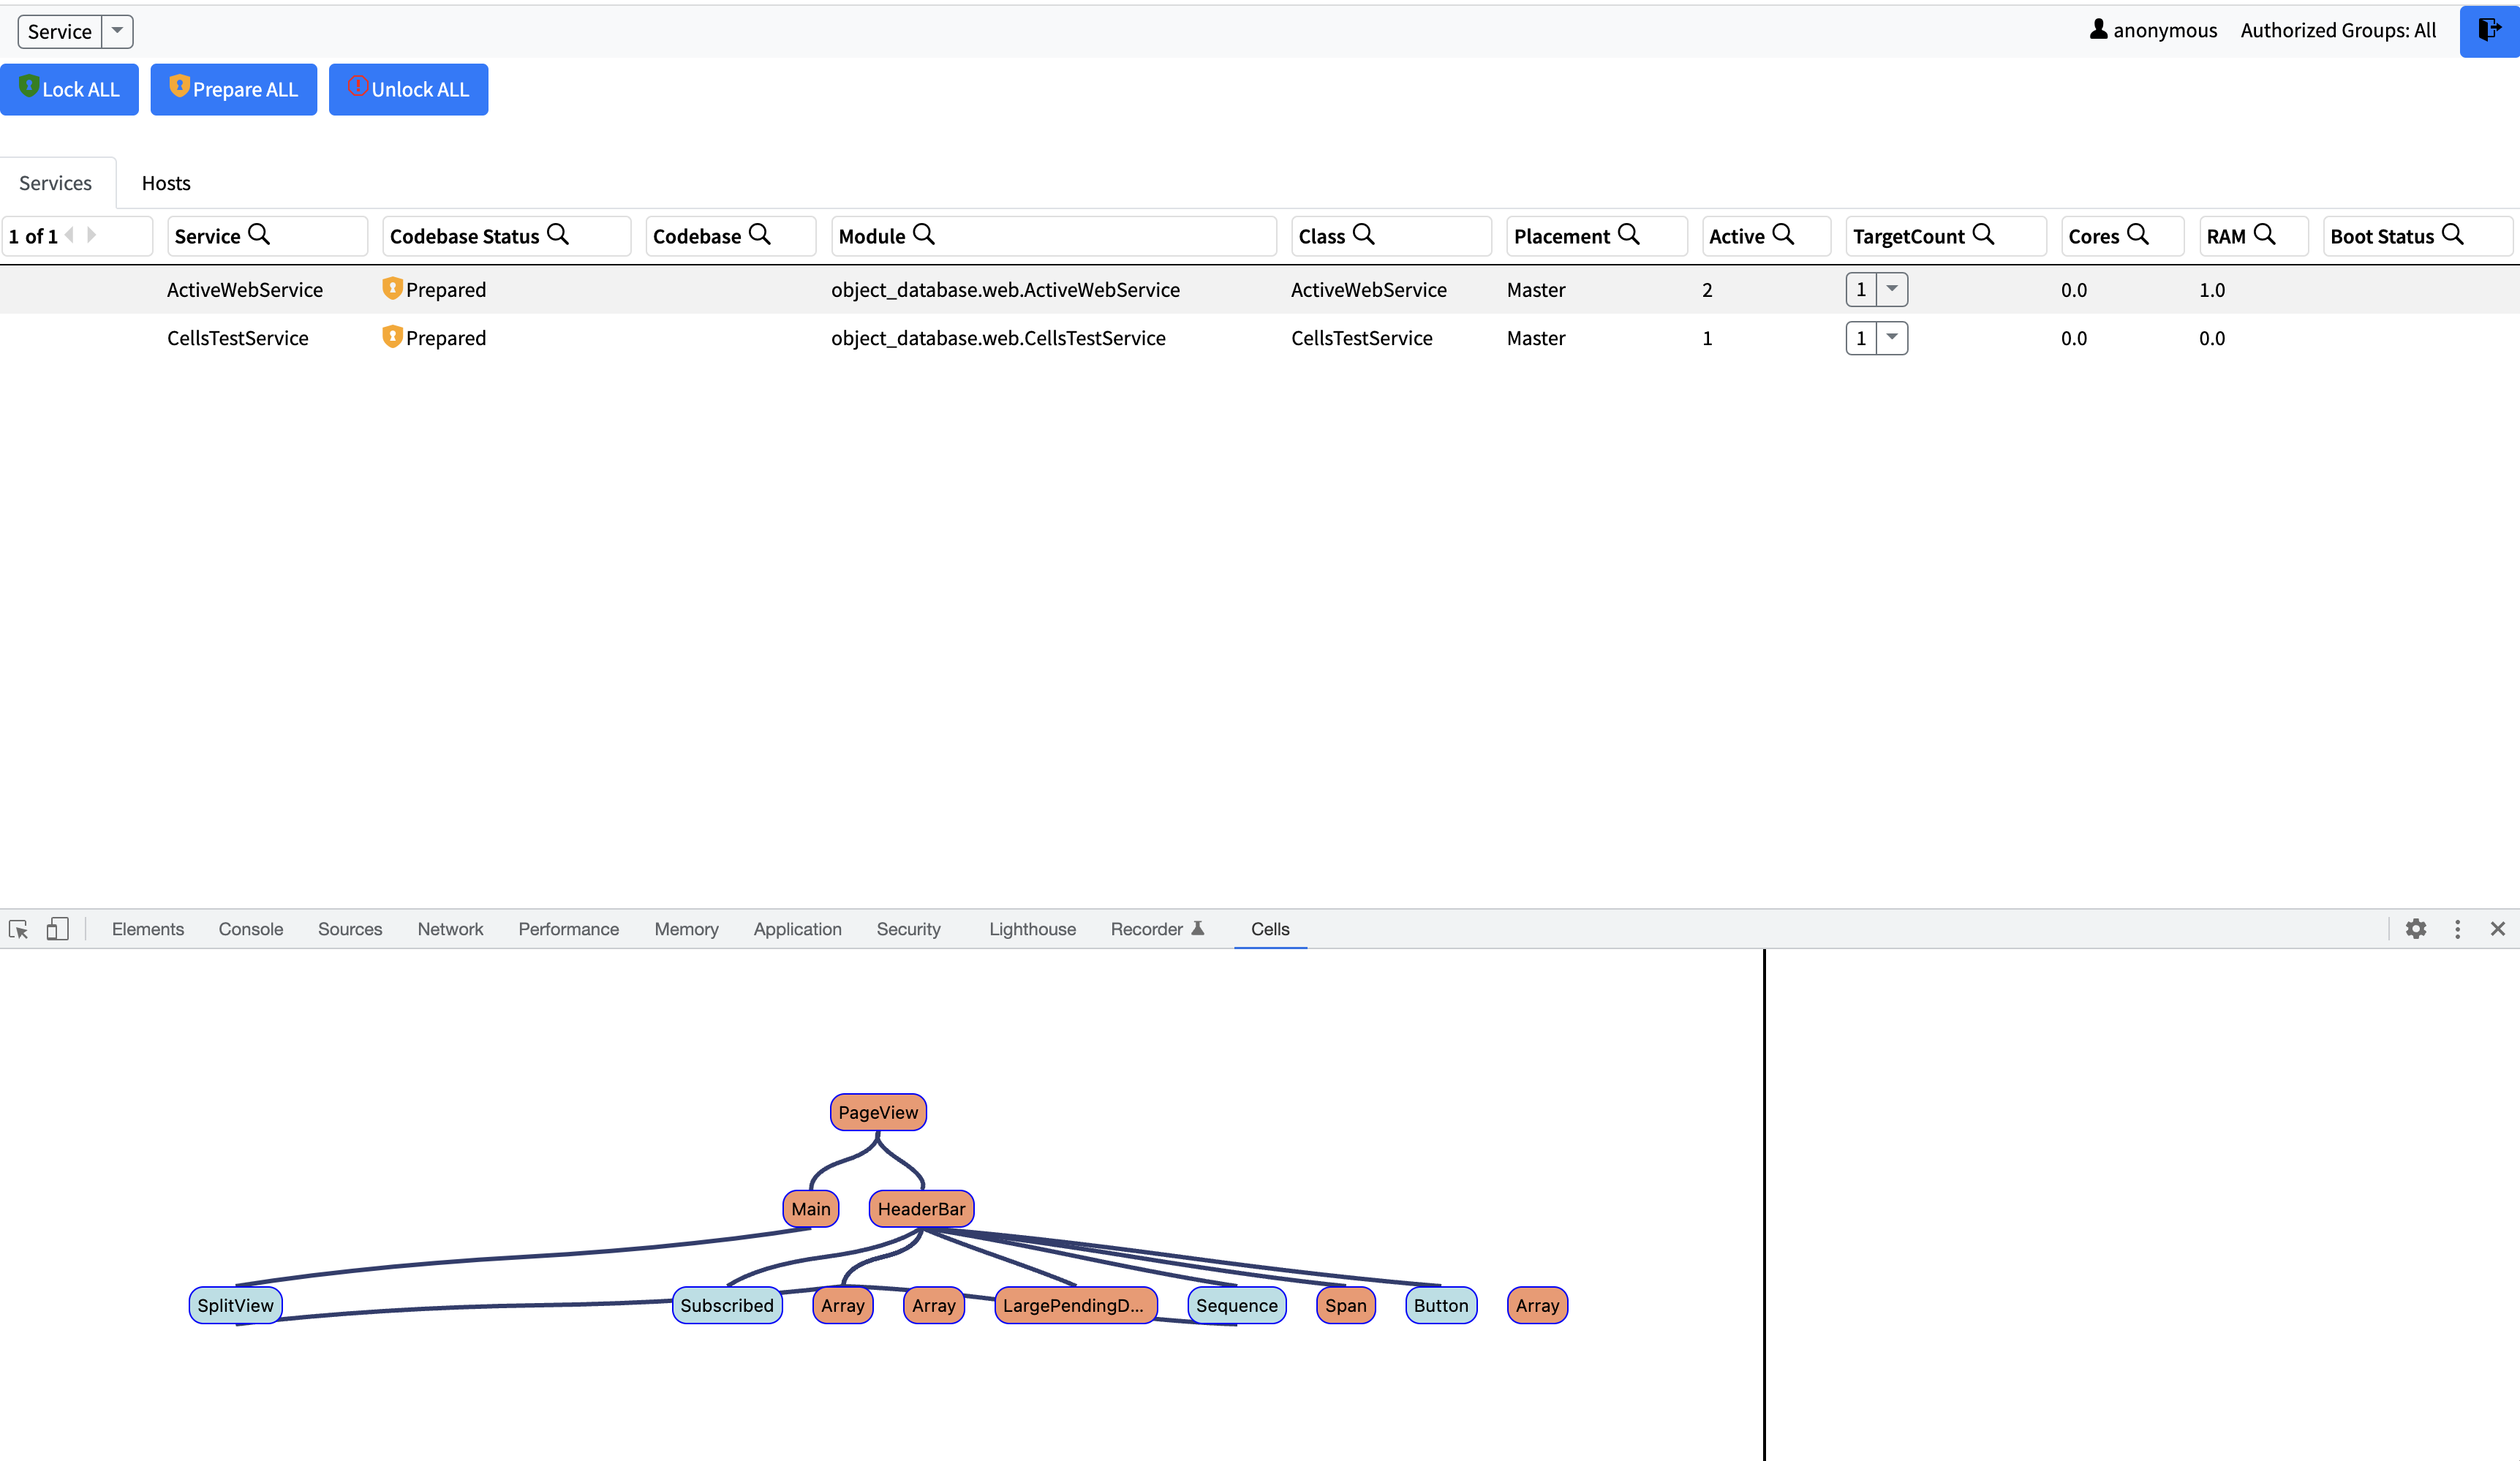Viewport: 2520px width, 1461px height.
Task: Click the Unlock ALL button
Action: [x=408, y=90]
